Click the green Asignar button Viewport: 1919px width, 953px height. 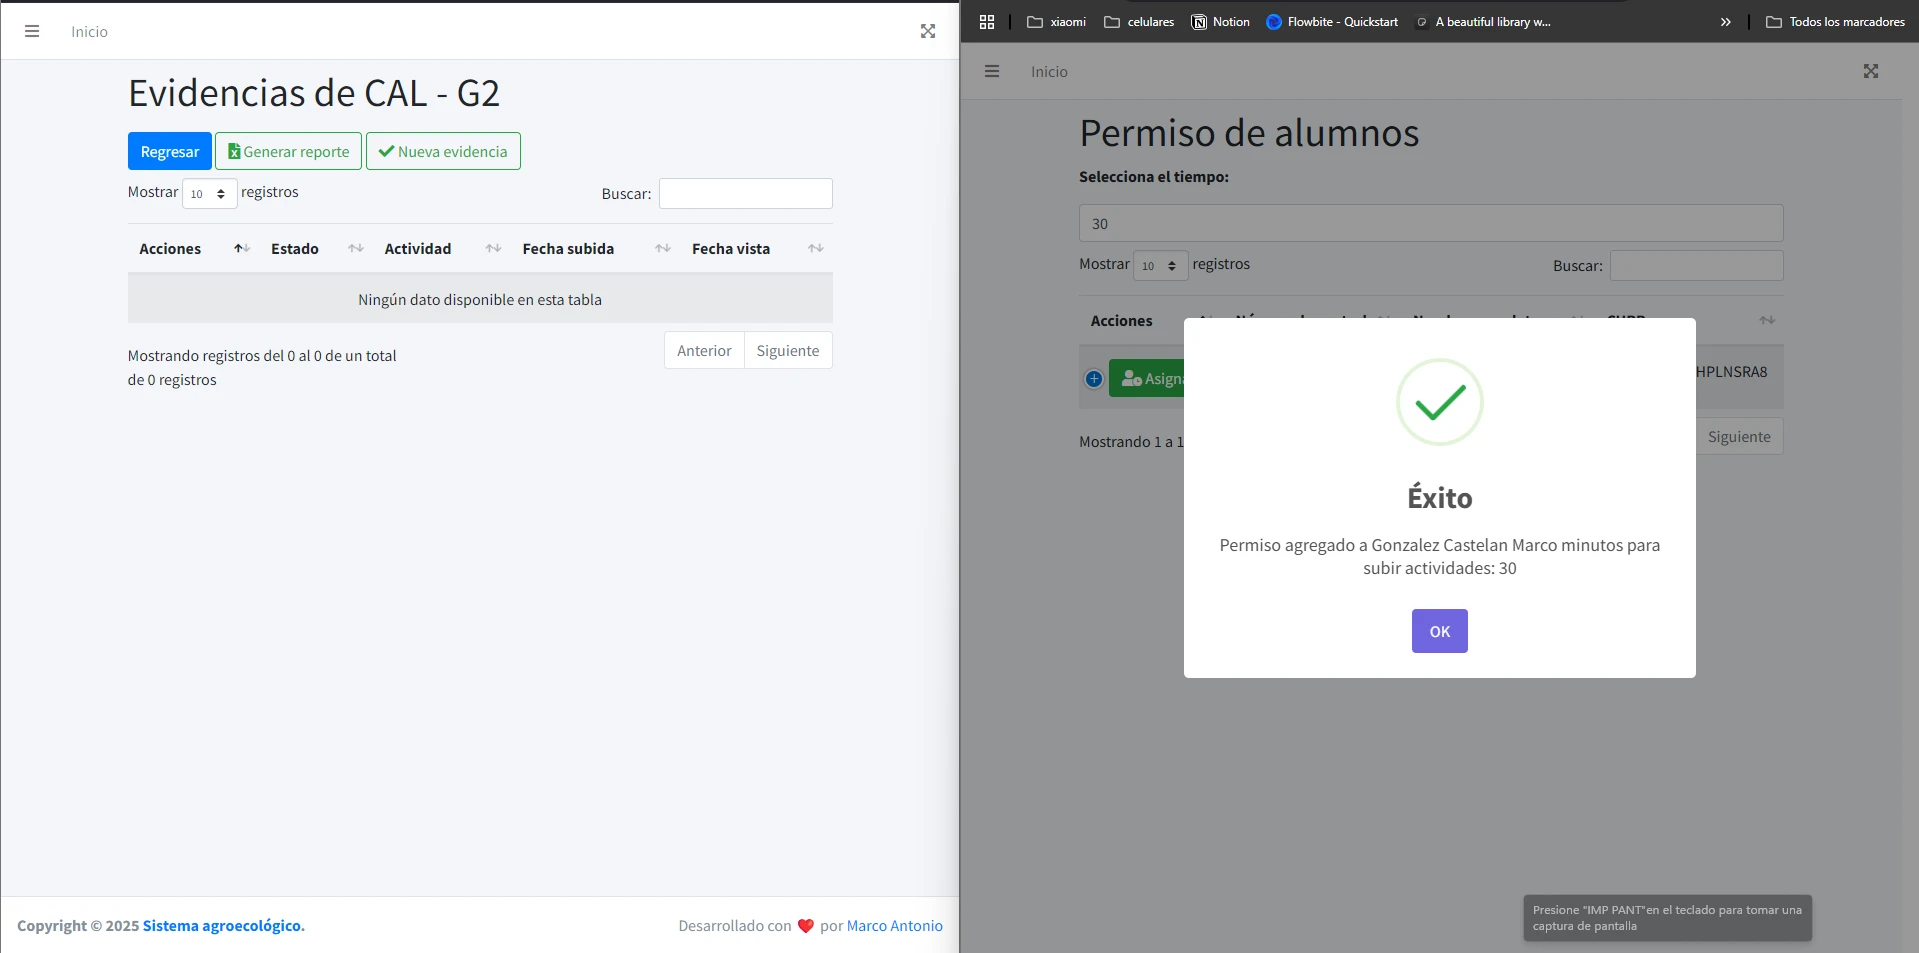tap(1147, 379)
